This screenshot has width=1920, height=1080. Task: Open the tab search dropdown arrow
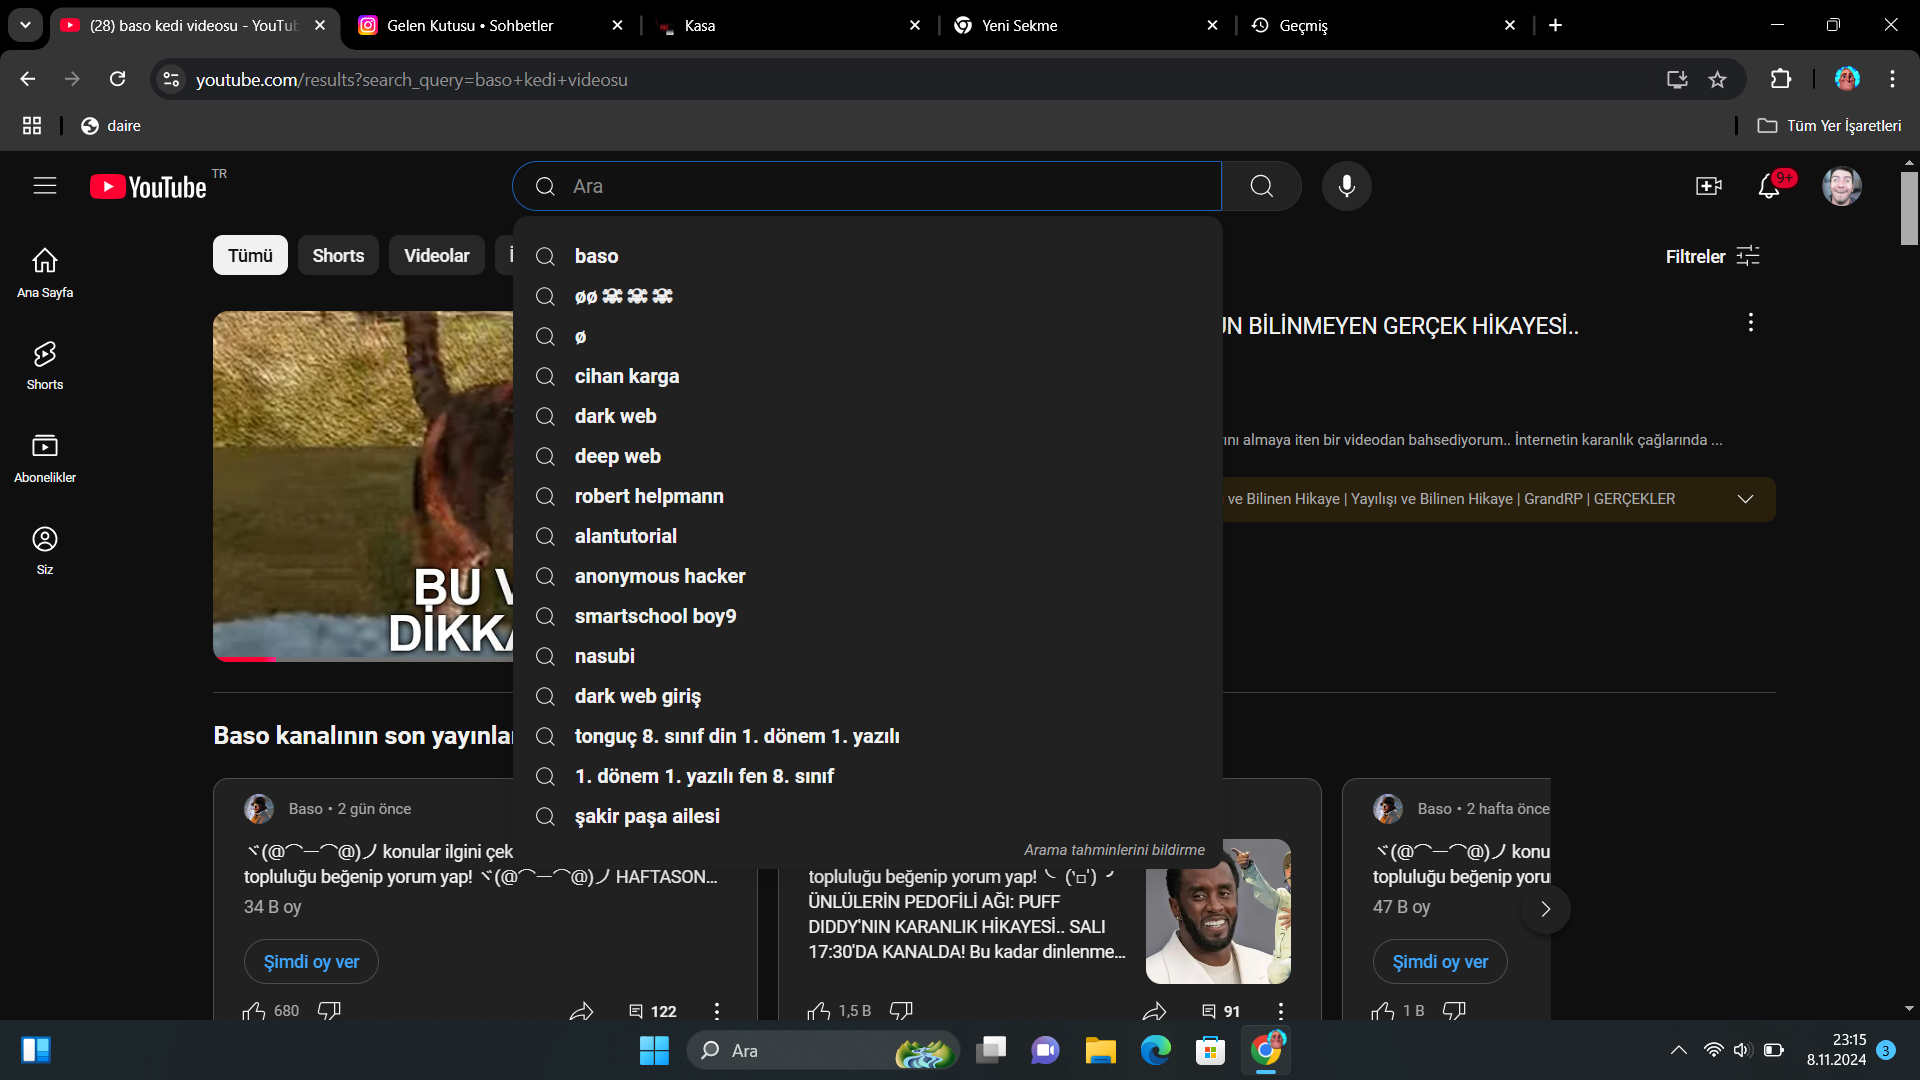click(x=25, y=25)
